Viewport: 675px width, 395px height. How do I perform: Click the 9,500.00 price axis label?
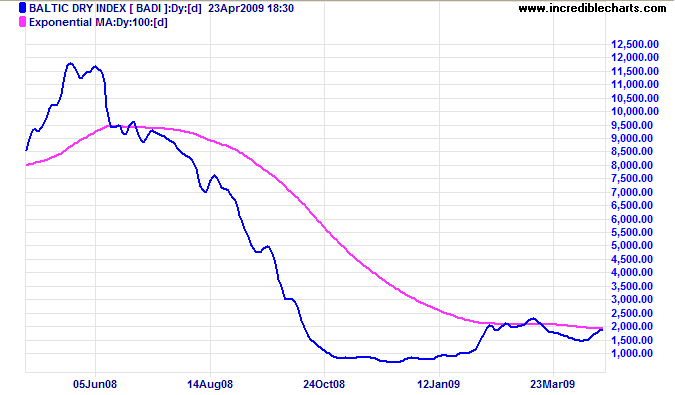632,125
